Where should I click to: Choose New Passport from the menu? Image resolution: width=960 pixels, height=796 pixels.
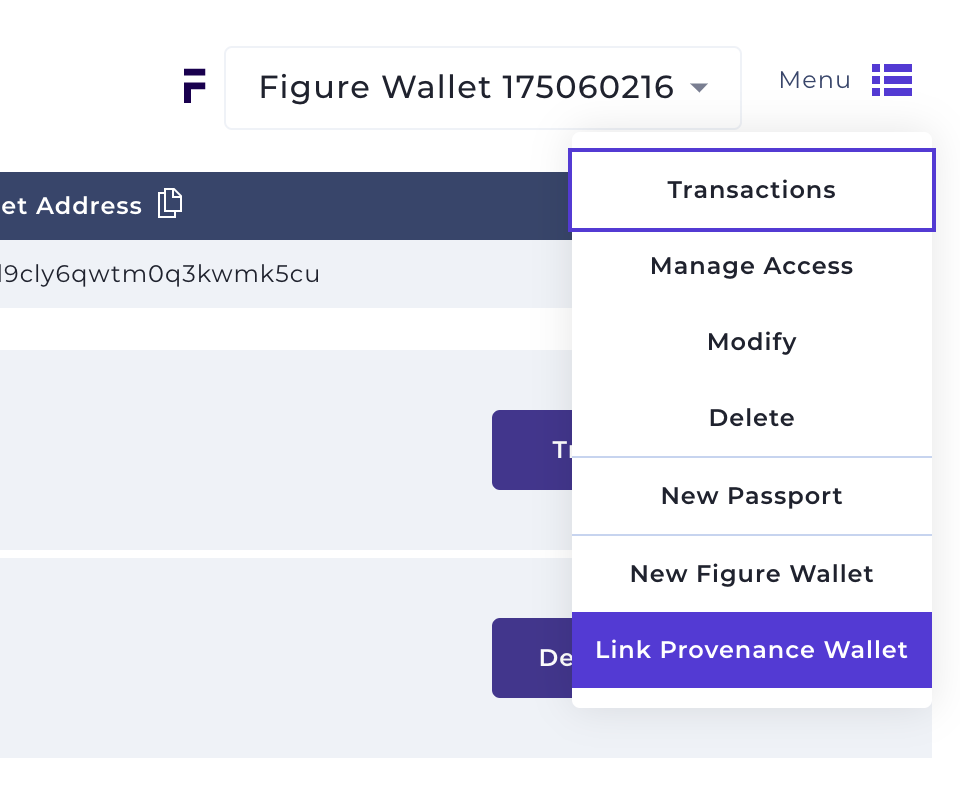click(x=751, y=496)
